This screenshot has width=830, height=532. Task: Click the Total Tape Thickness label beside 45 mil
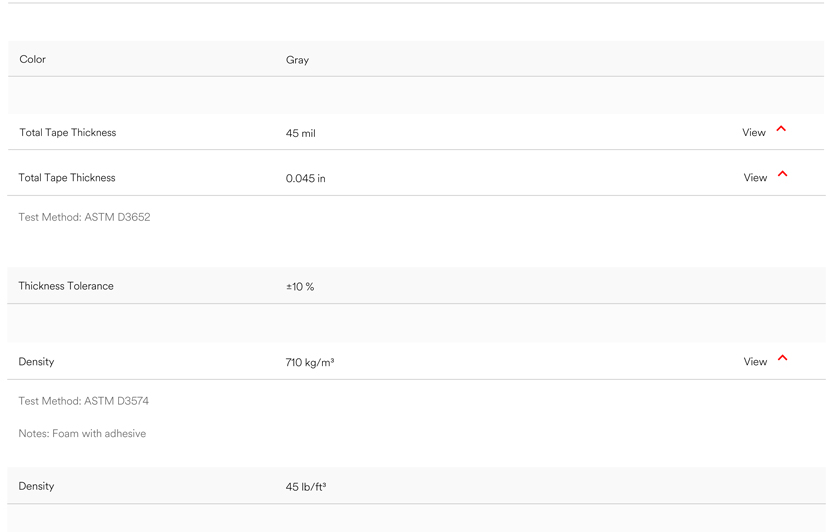point(68,132)
